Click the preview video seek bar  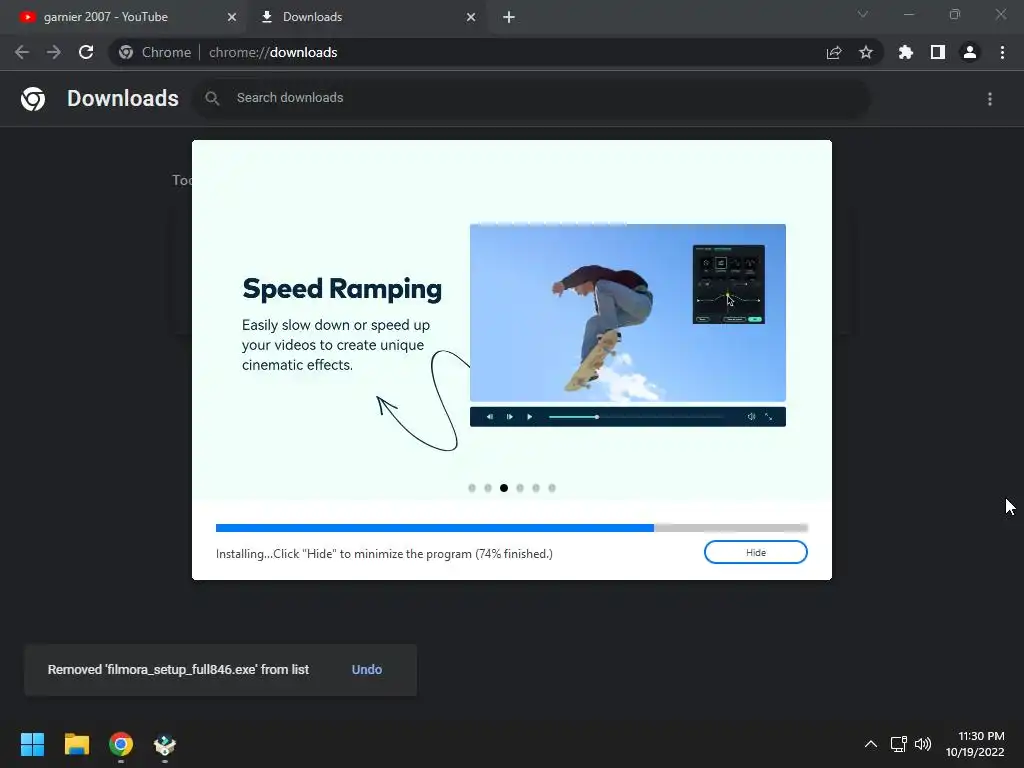coord(637,417)
